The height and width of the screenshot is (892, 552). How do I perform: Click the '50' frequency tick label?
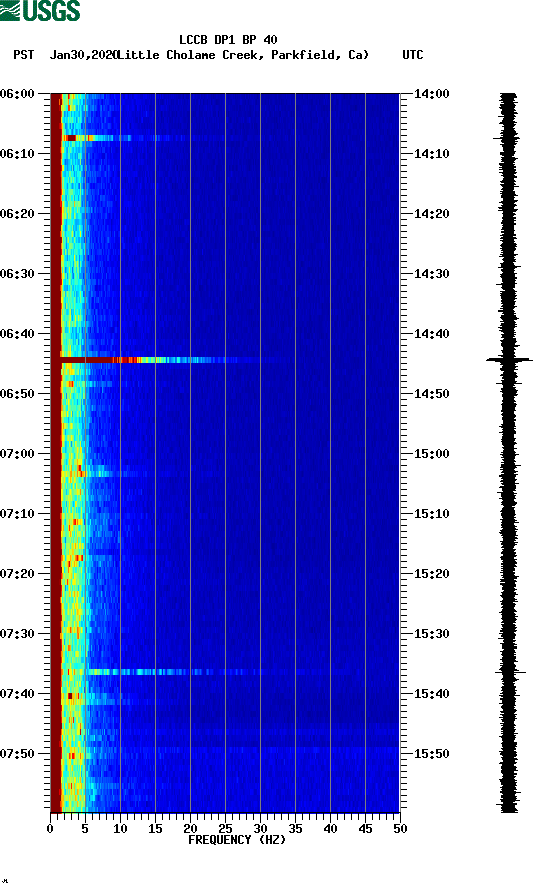point(401,829)
